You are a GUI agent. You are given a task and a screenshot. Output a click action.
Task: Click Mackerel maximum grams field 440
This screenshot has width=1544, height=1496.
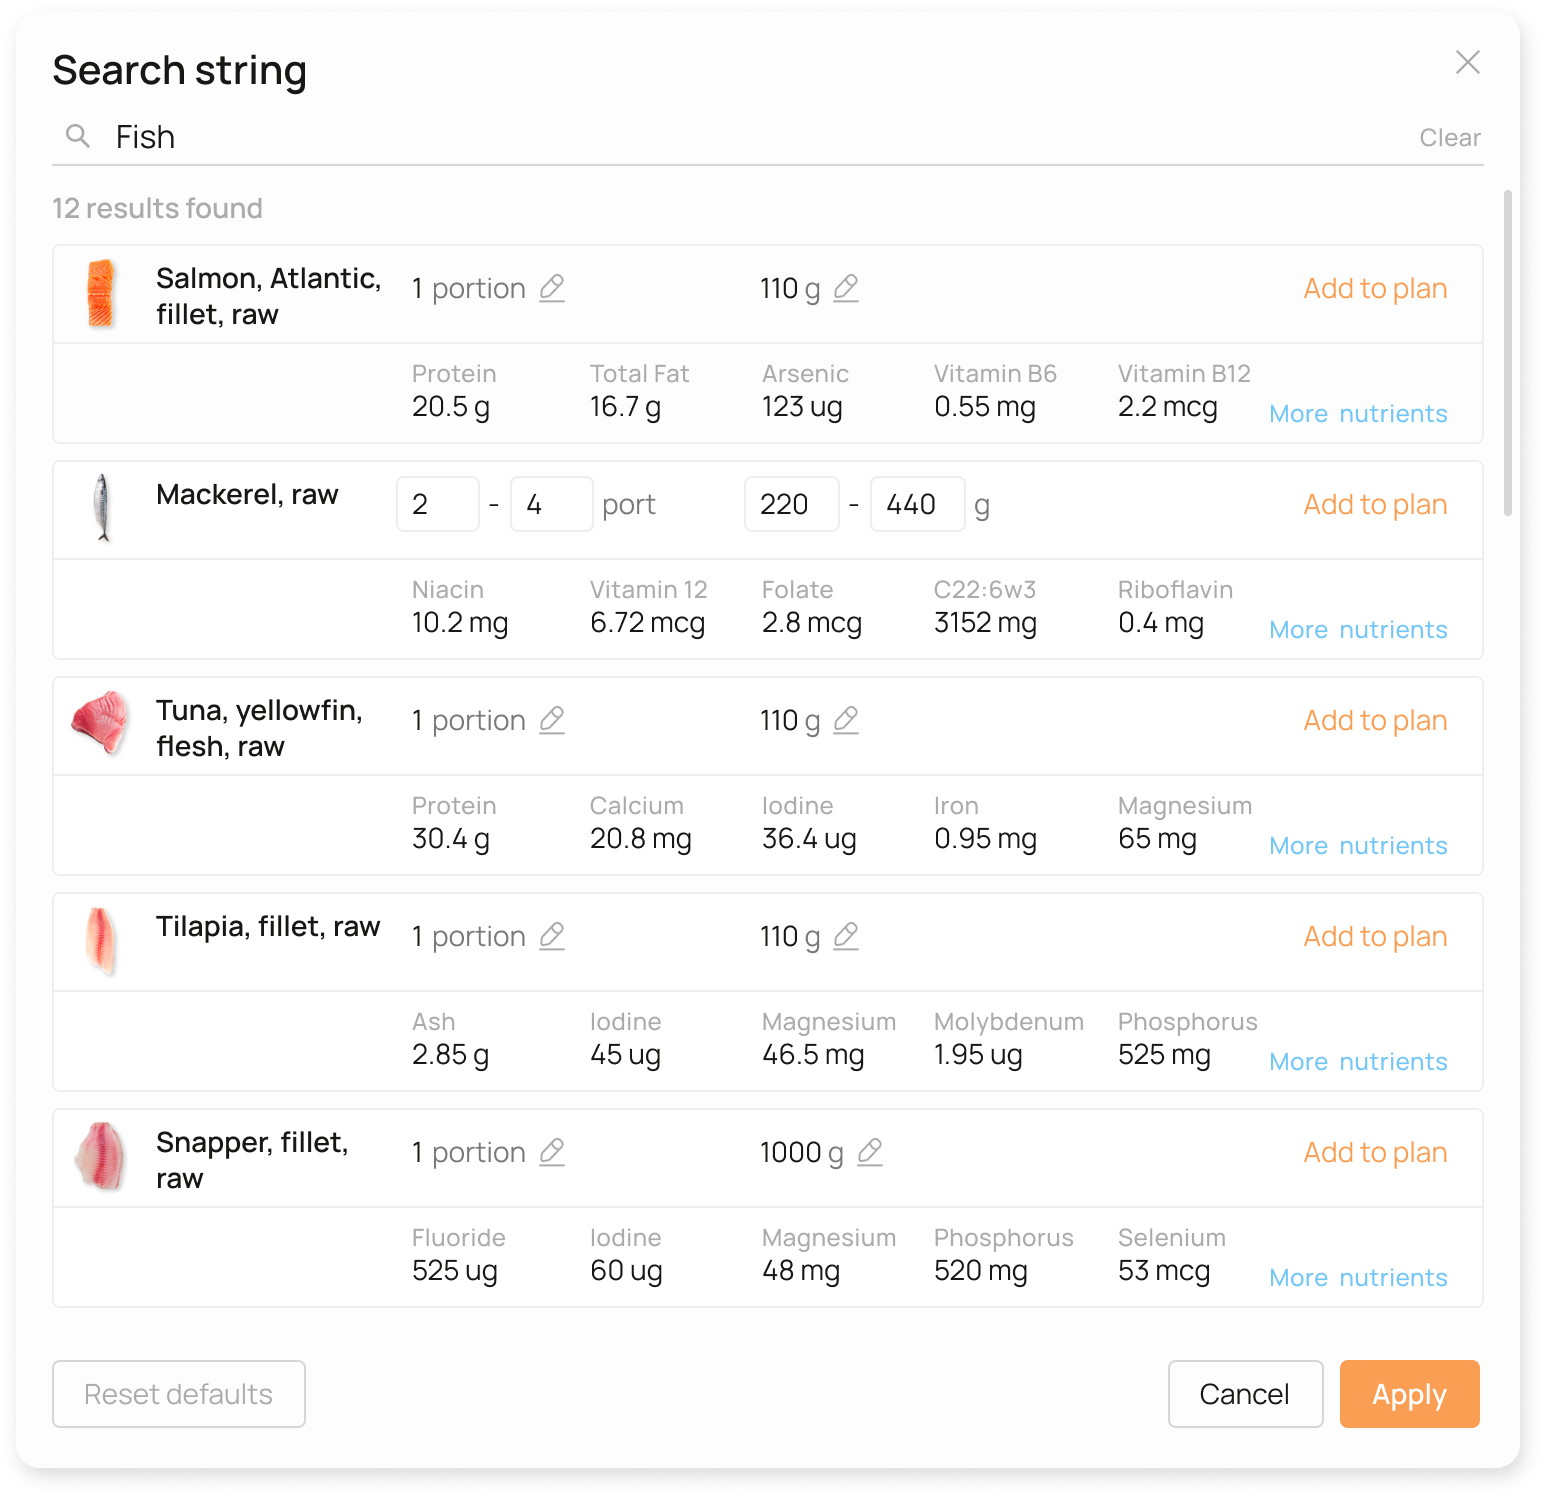coord(917,504)
